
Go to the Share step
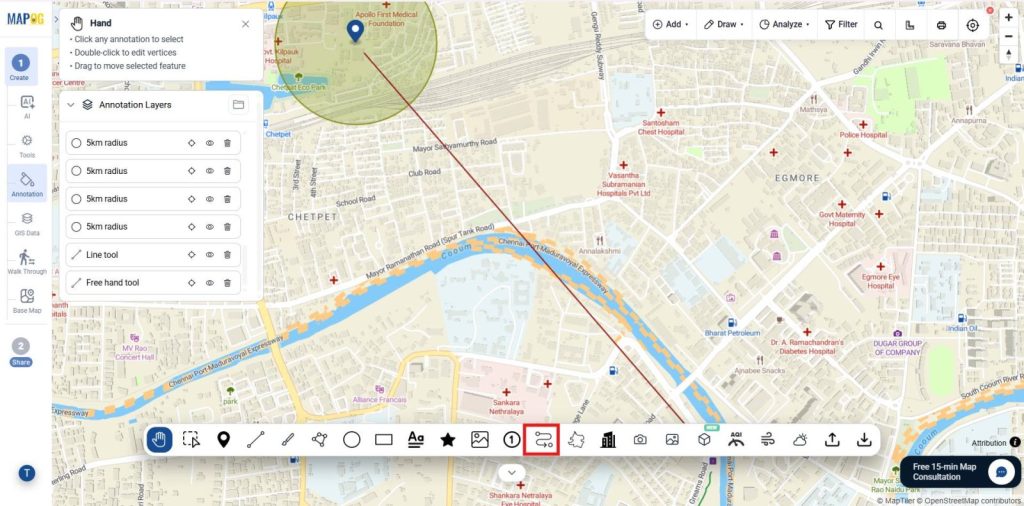coord(21,352)
